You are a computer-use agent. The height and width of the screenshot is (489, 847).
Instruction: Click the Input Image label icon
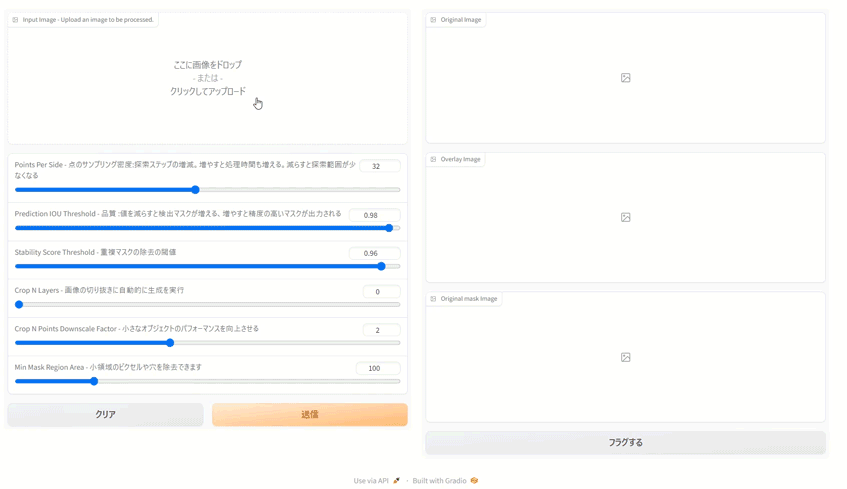click(15, 20)
